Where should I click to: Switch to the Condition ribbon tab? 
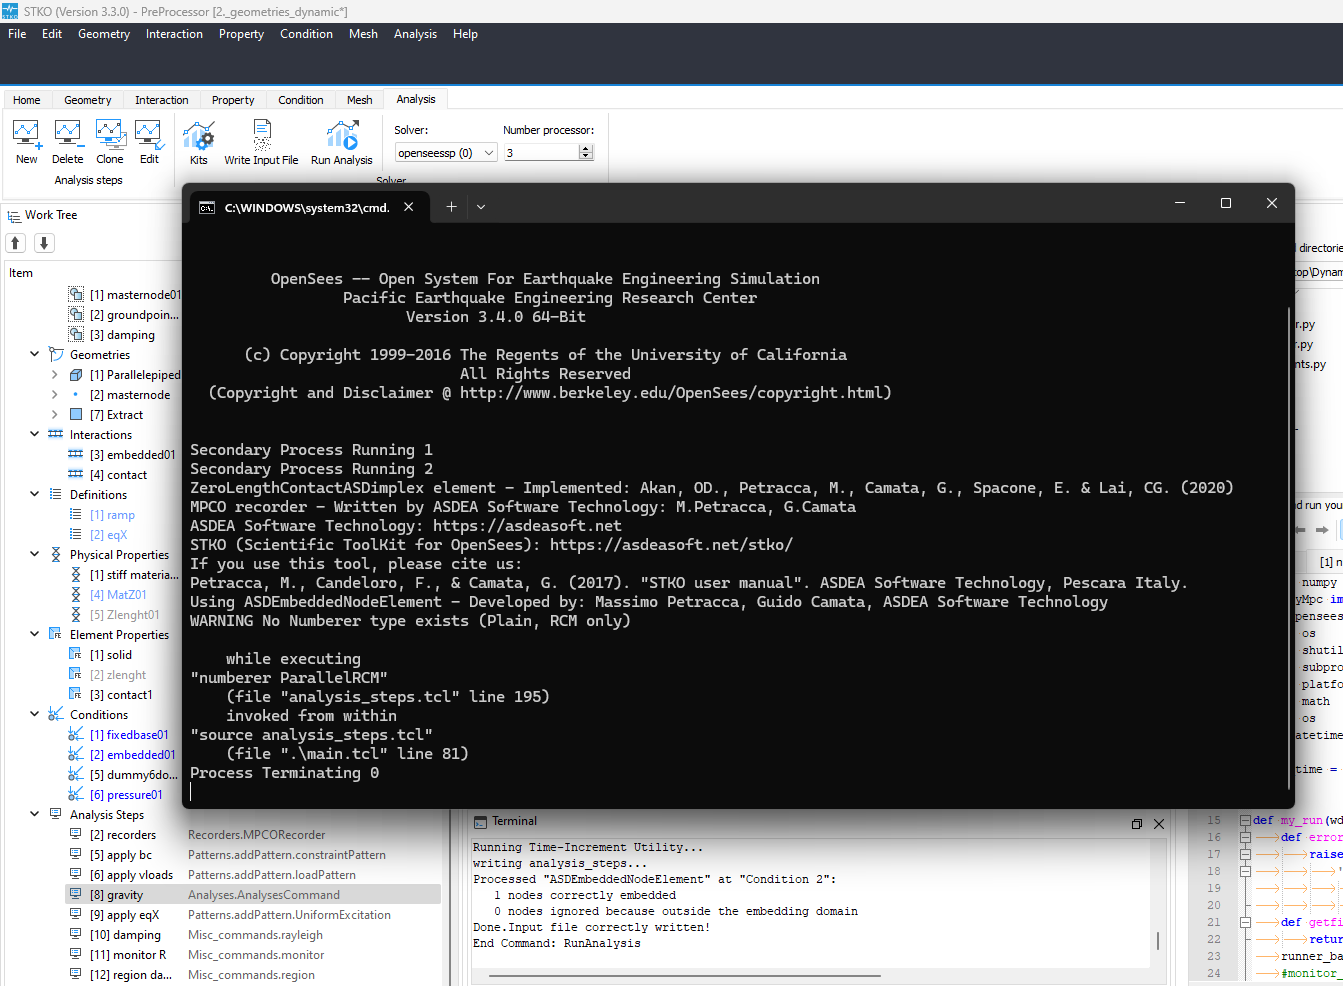[301, 100]
